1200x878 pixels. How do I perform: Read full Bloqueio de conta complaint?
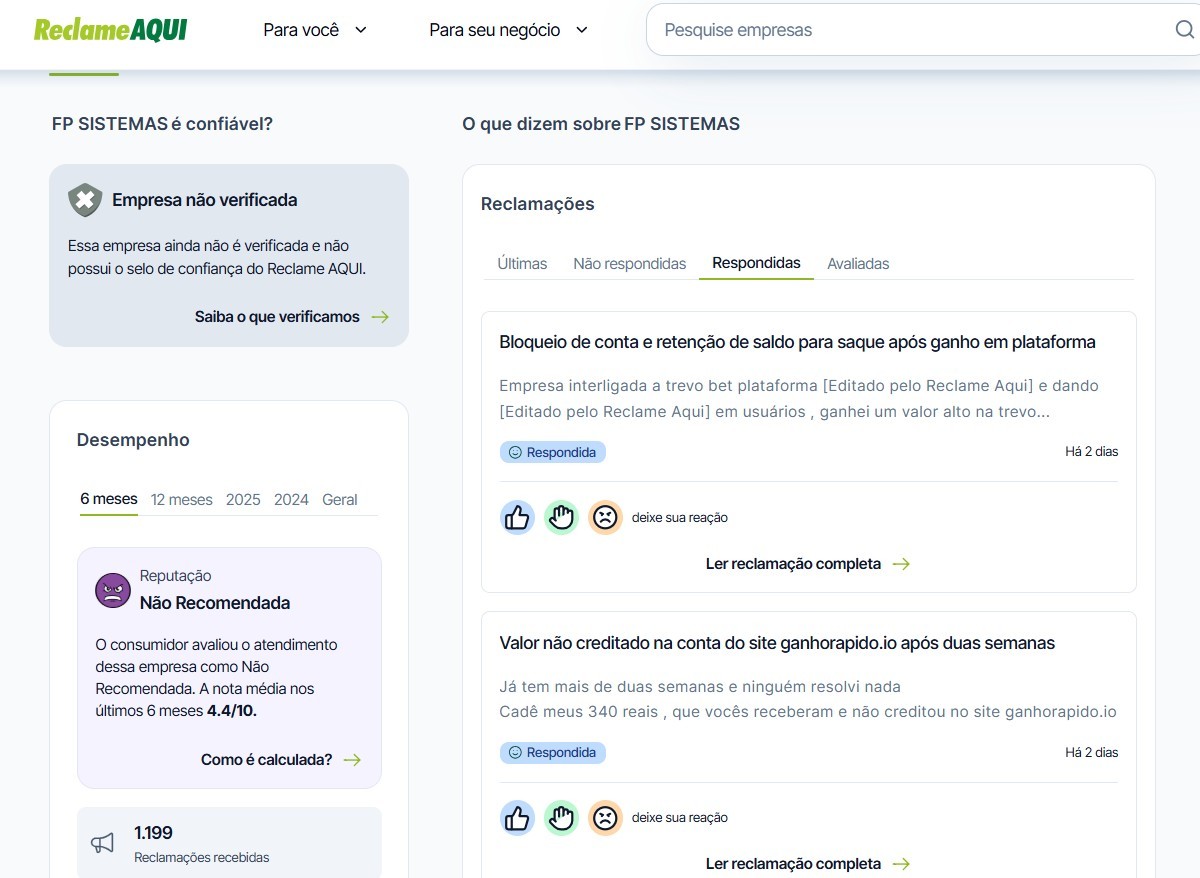coord(793,564)
